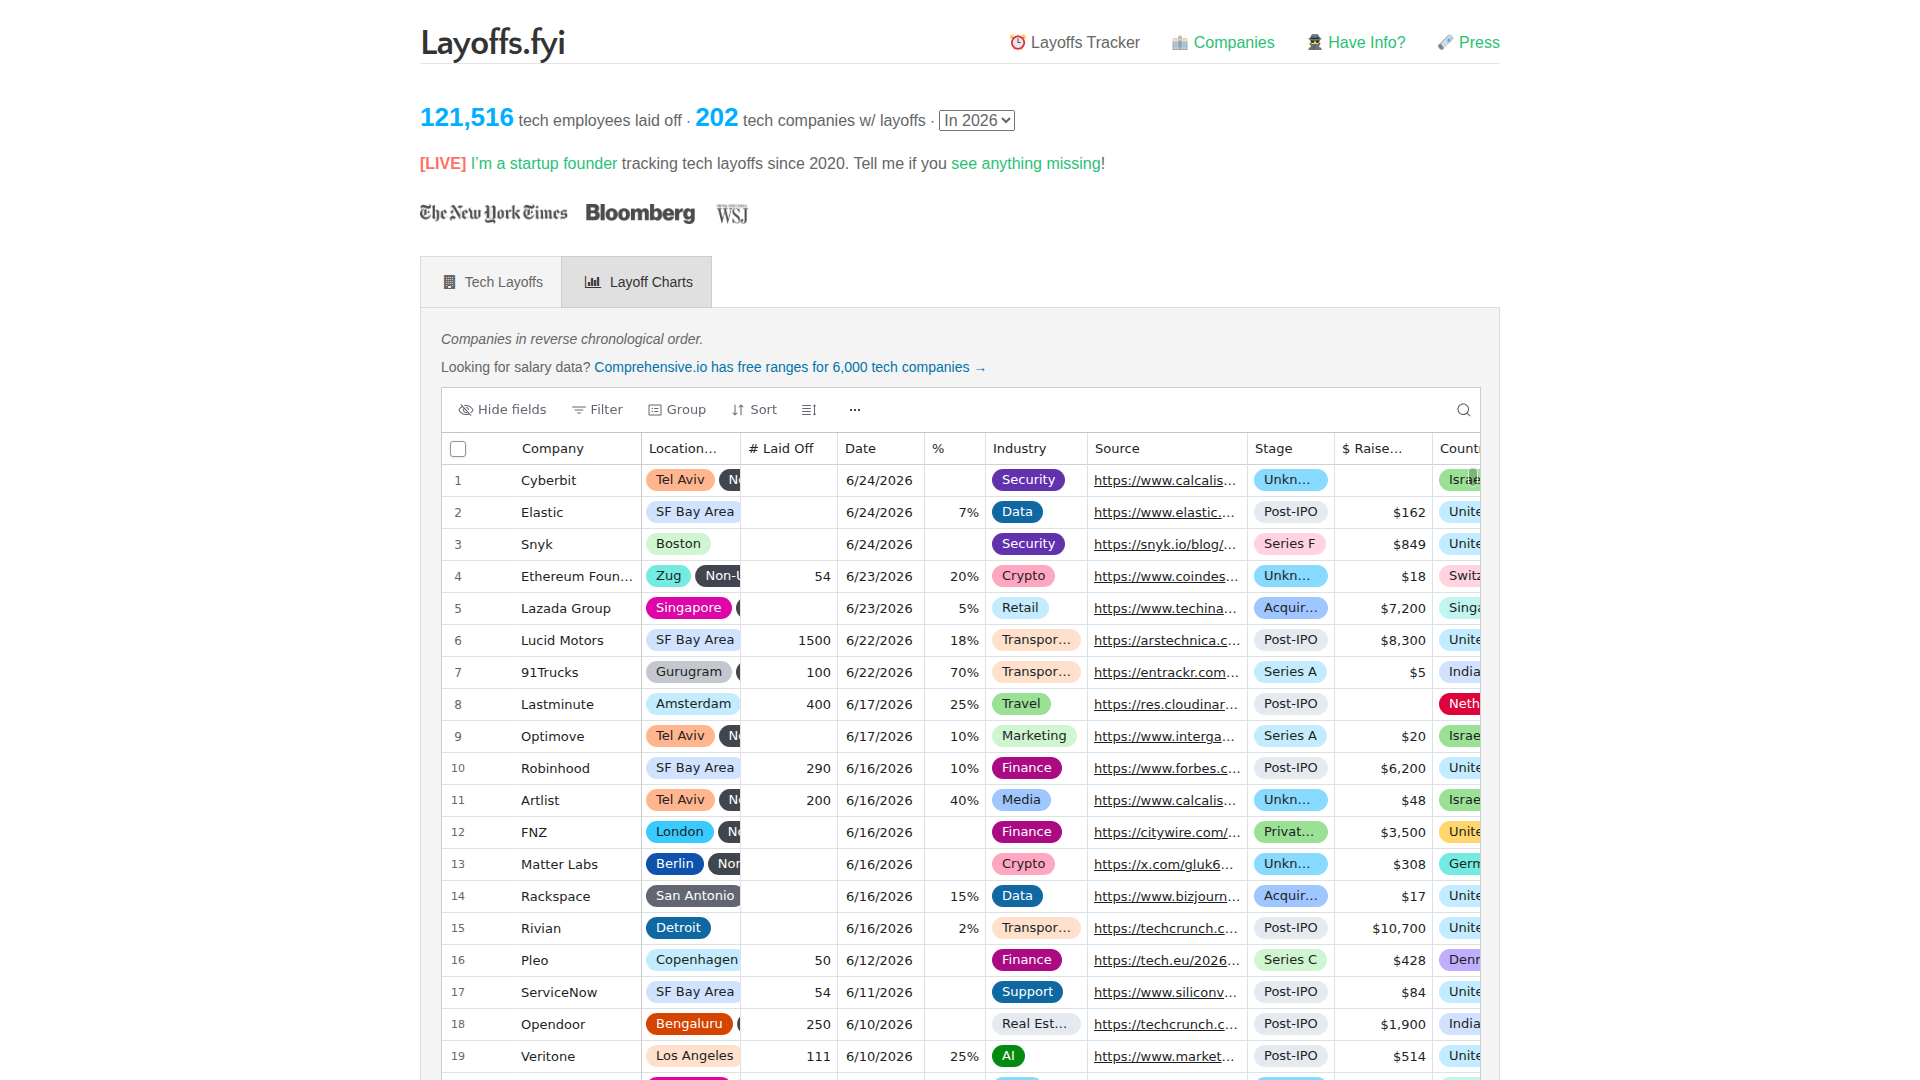Click the Bloomberg logo

coord(640,213)
